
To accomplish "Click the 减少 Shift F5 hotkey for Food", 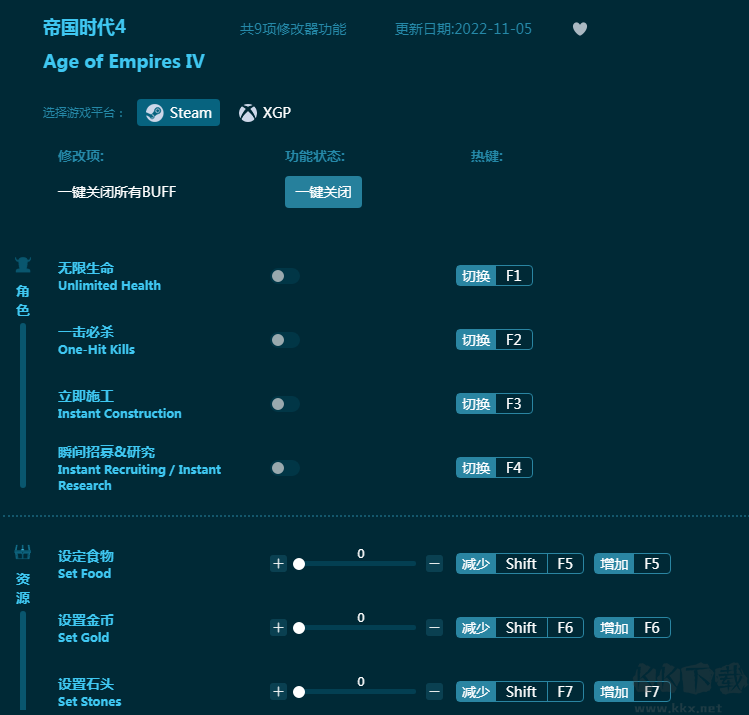I will click(x=520, y=564).
